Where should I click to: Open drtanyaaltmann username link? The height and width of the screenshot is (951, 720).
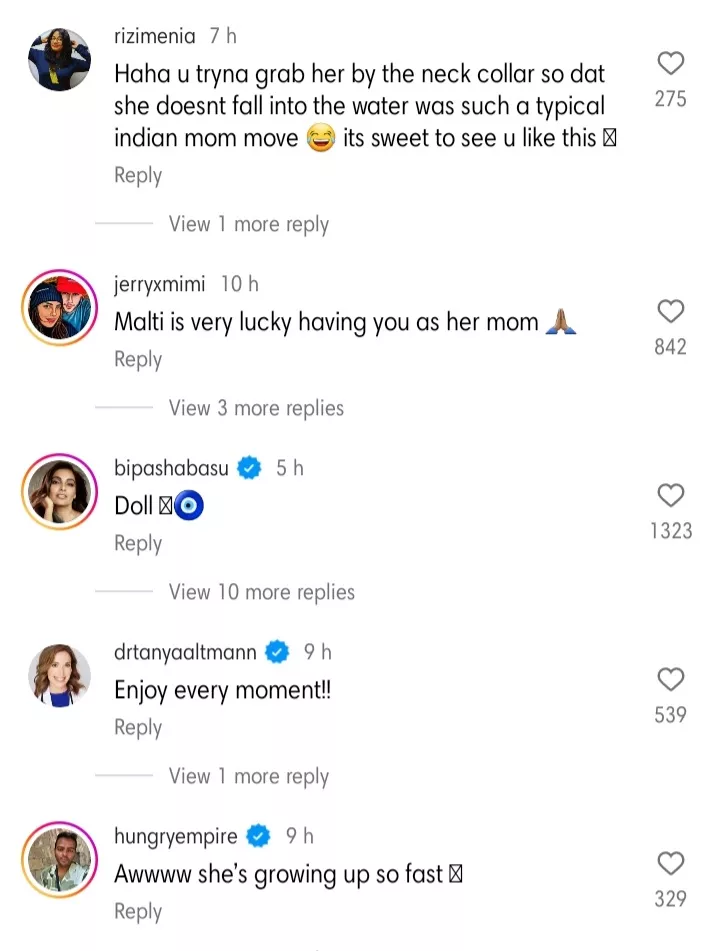click(185, 652)
